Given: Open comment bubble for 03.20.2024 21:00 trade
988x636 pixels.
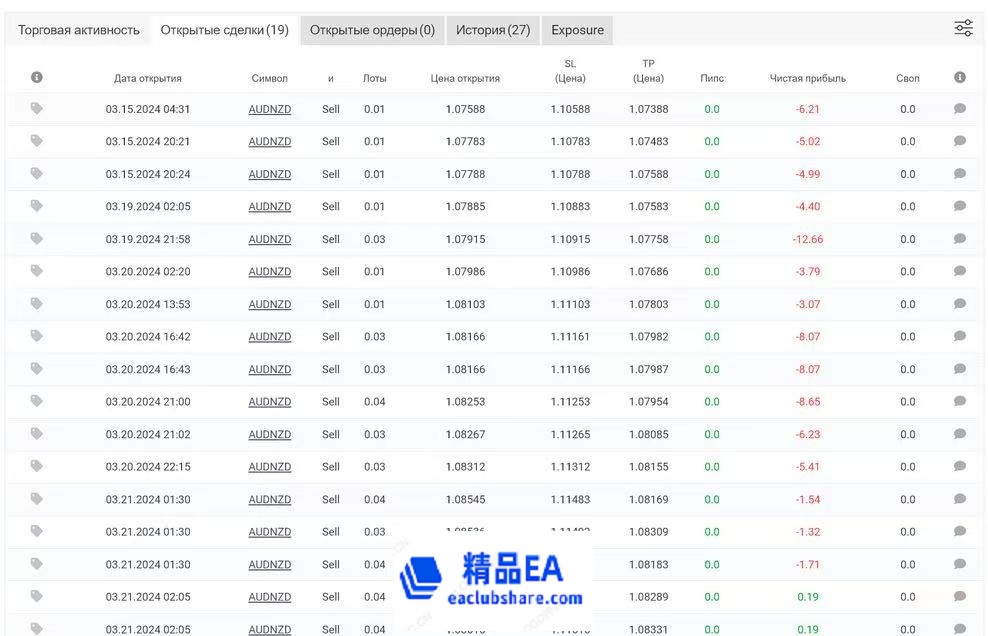Looking at the screenshot, I should point(960,402).
